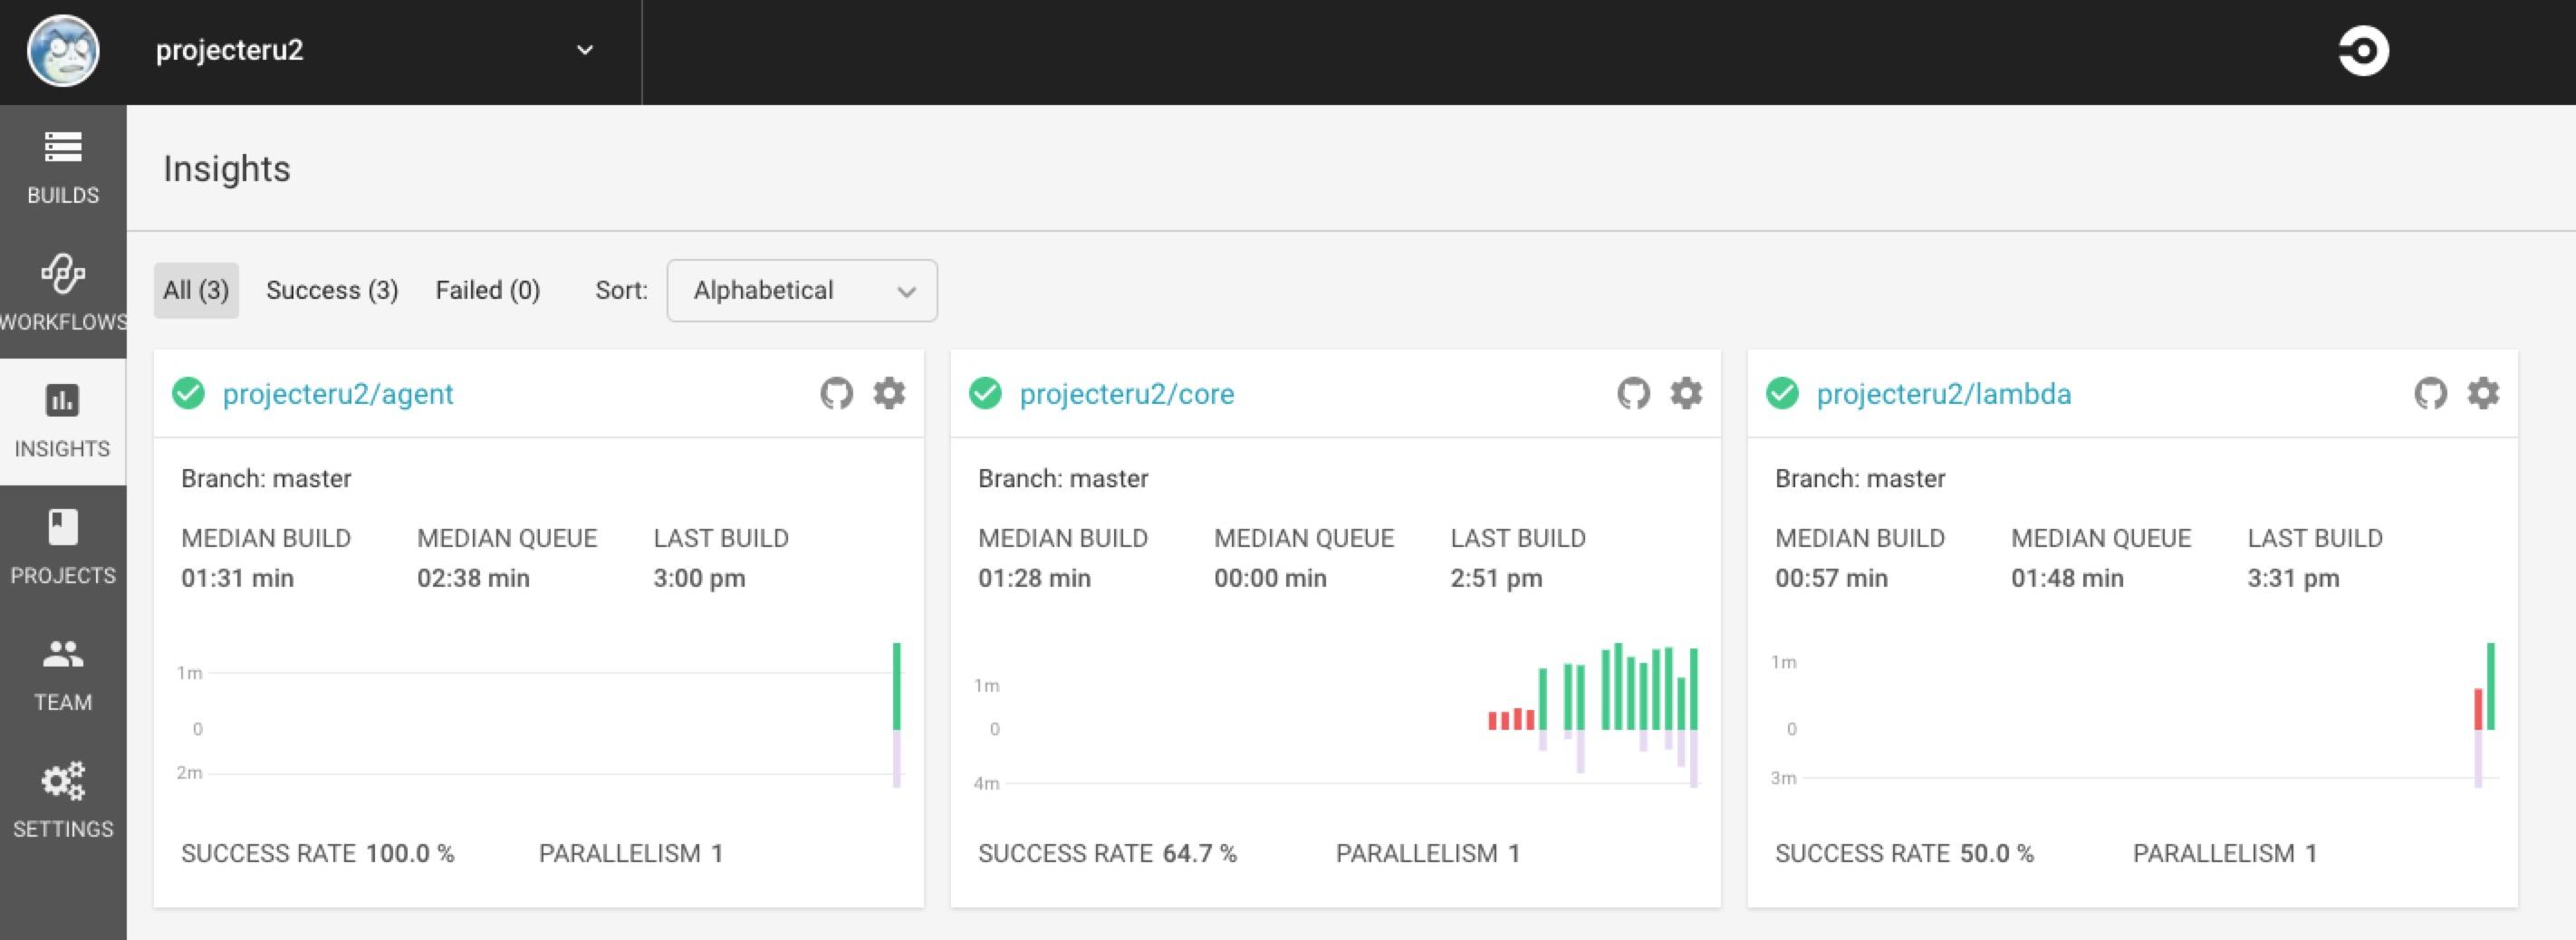Click the projecteru2 organization avatar
The width and height of the screenshot is (2576, 940).
click(63, 51)
